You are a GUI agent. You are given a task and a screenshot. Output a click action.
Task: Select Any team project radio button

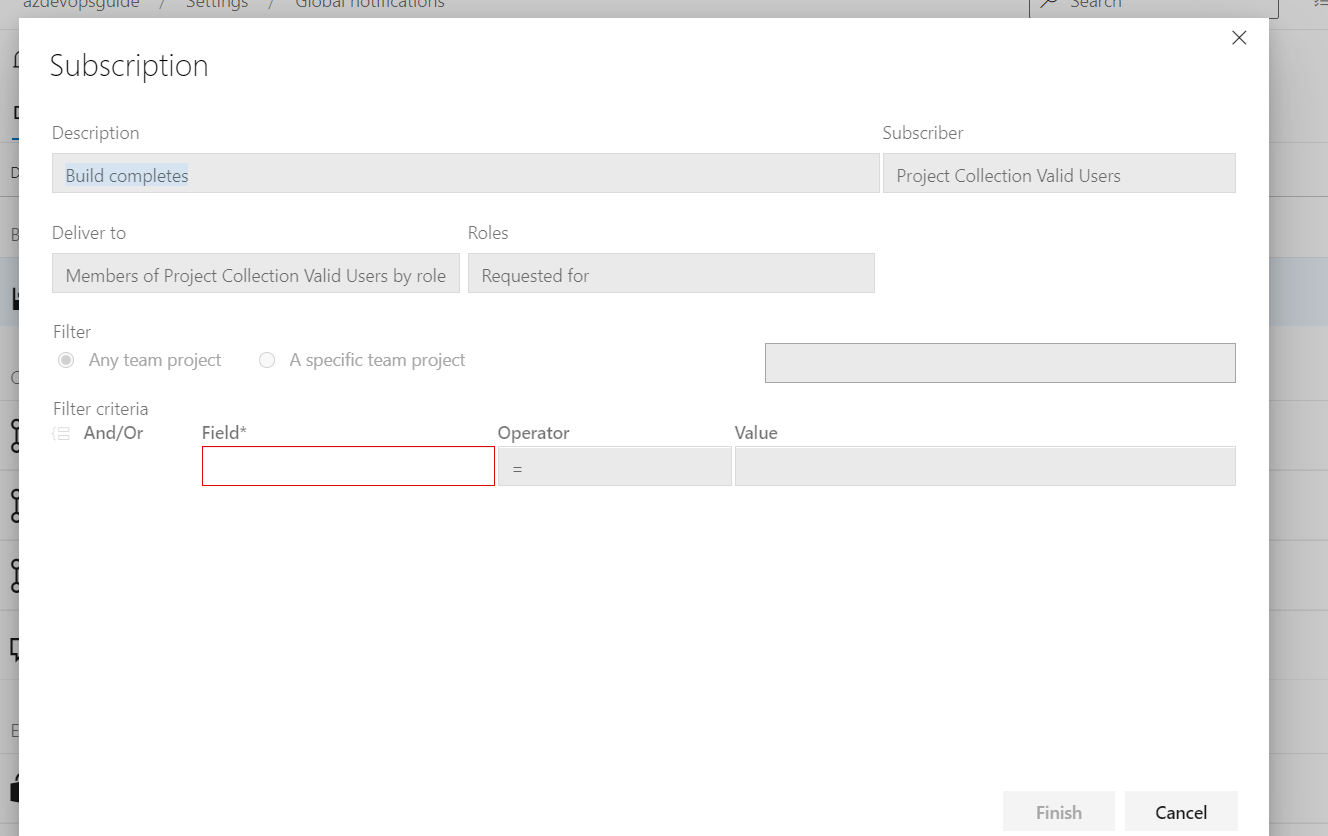point(67,360)
